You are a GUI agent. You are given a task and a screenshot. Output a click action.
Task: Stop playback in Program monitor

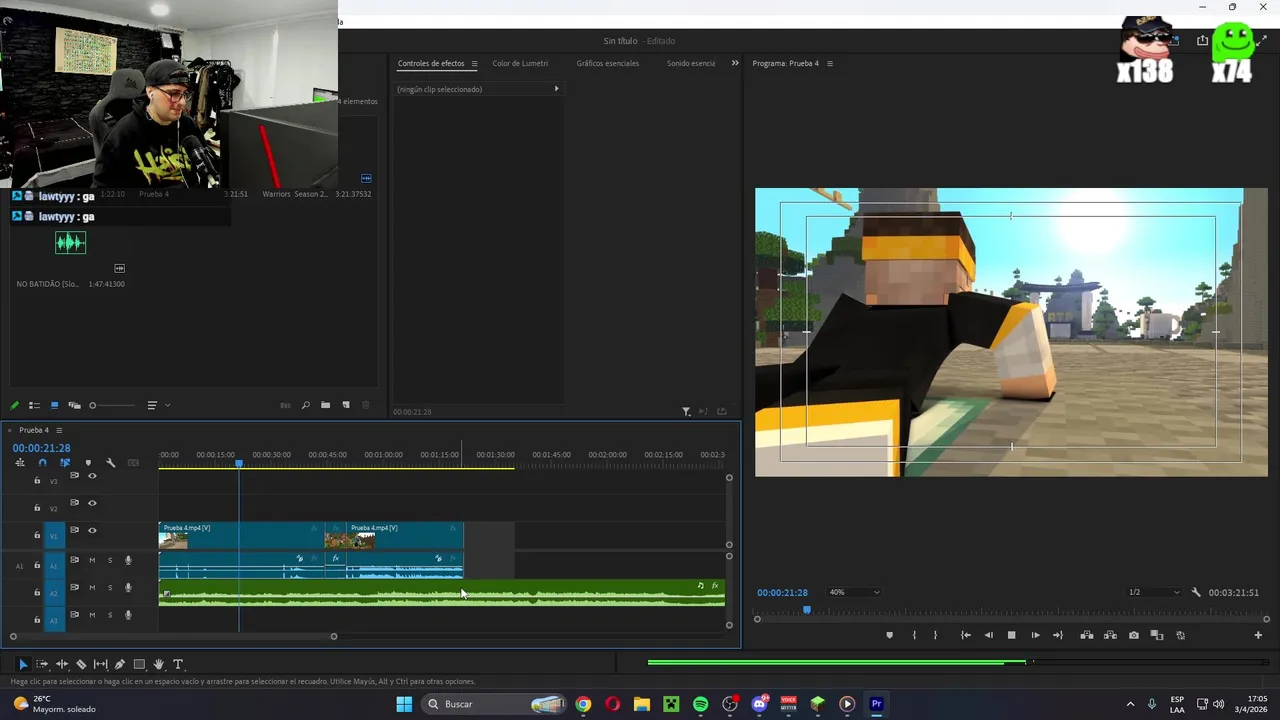click(x=1011, y=635)
